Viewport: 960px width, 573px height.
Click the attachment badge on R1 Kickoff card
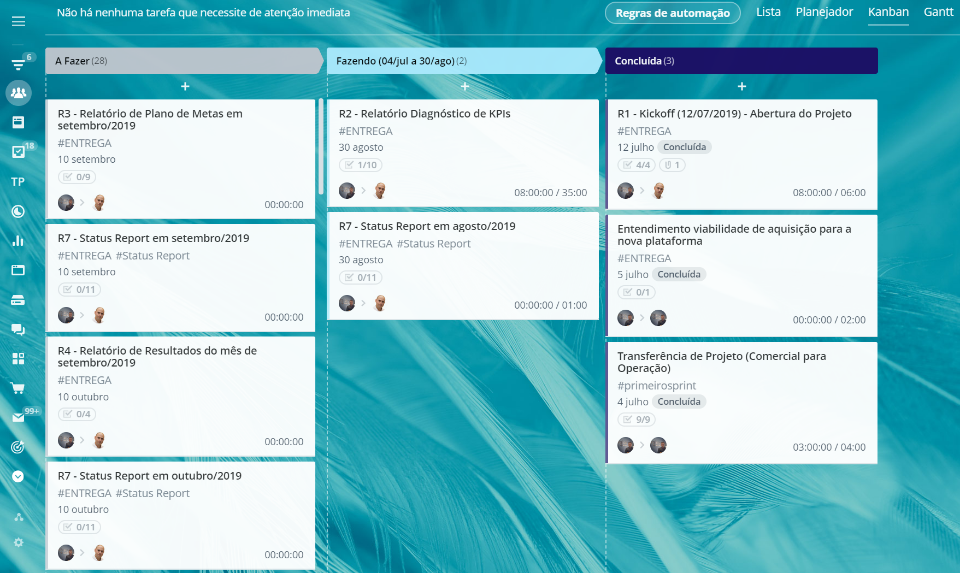coord(672,165)
